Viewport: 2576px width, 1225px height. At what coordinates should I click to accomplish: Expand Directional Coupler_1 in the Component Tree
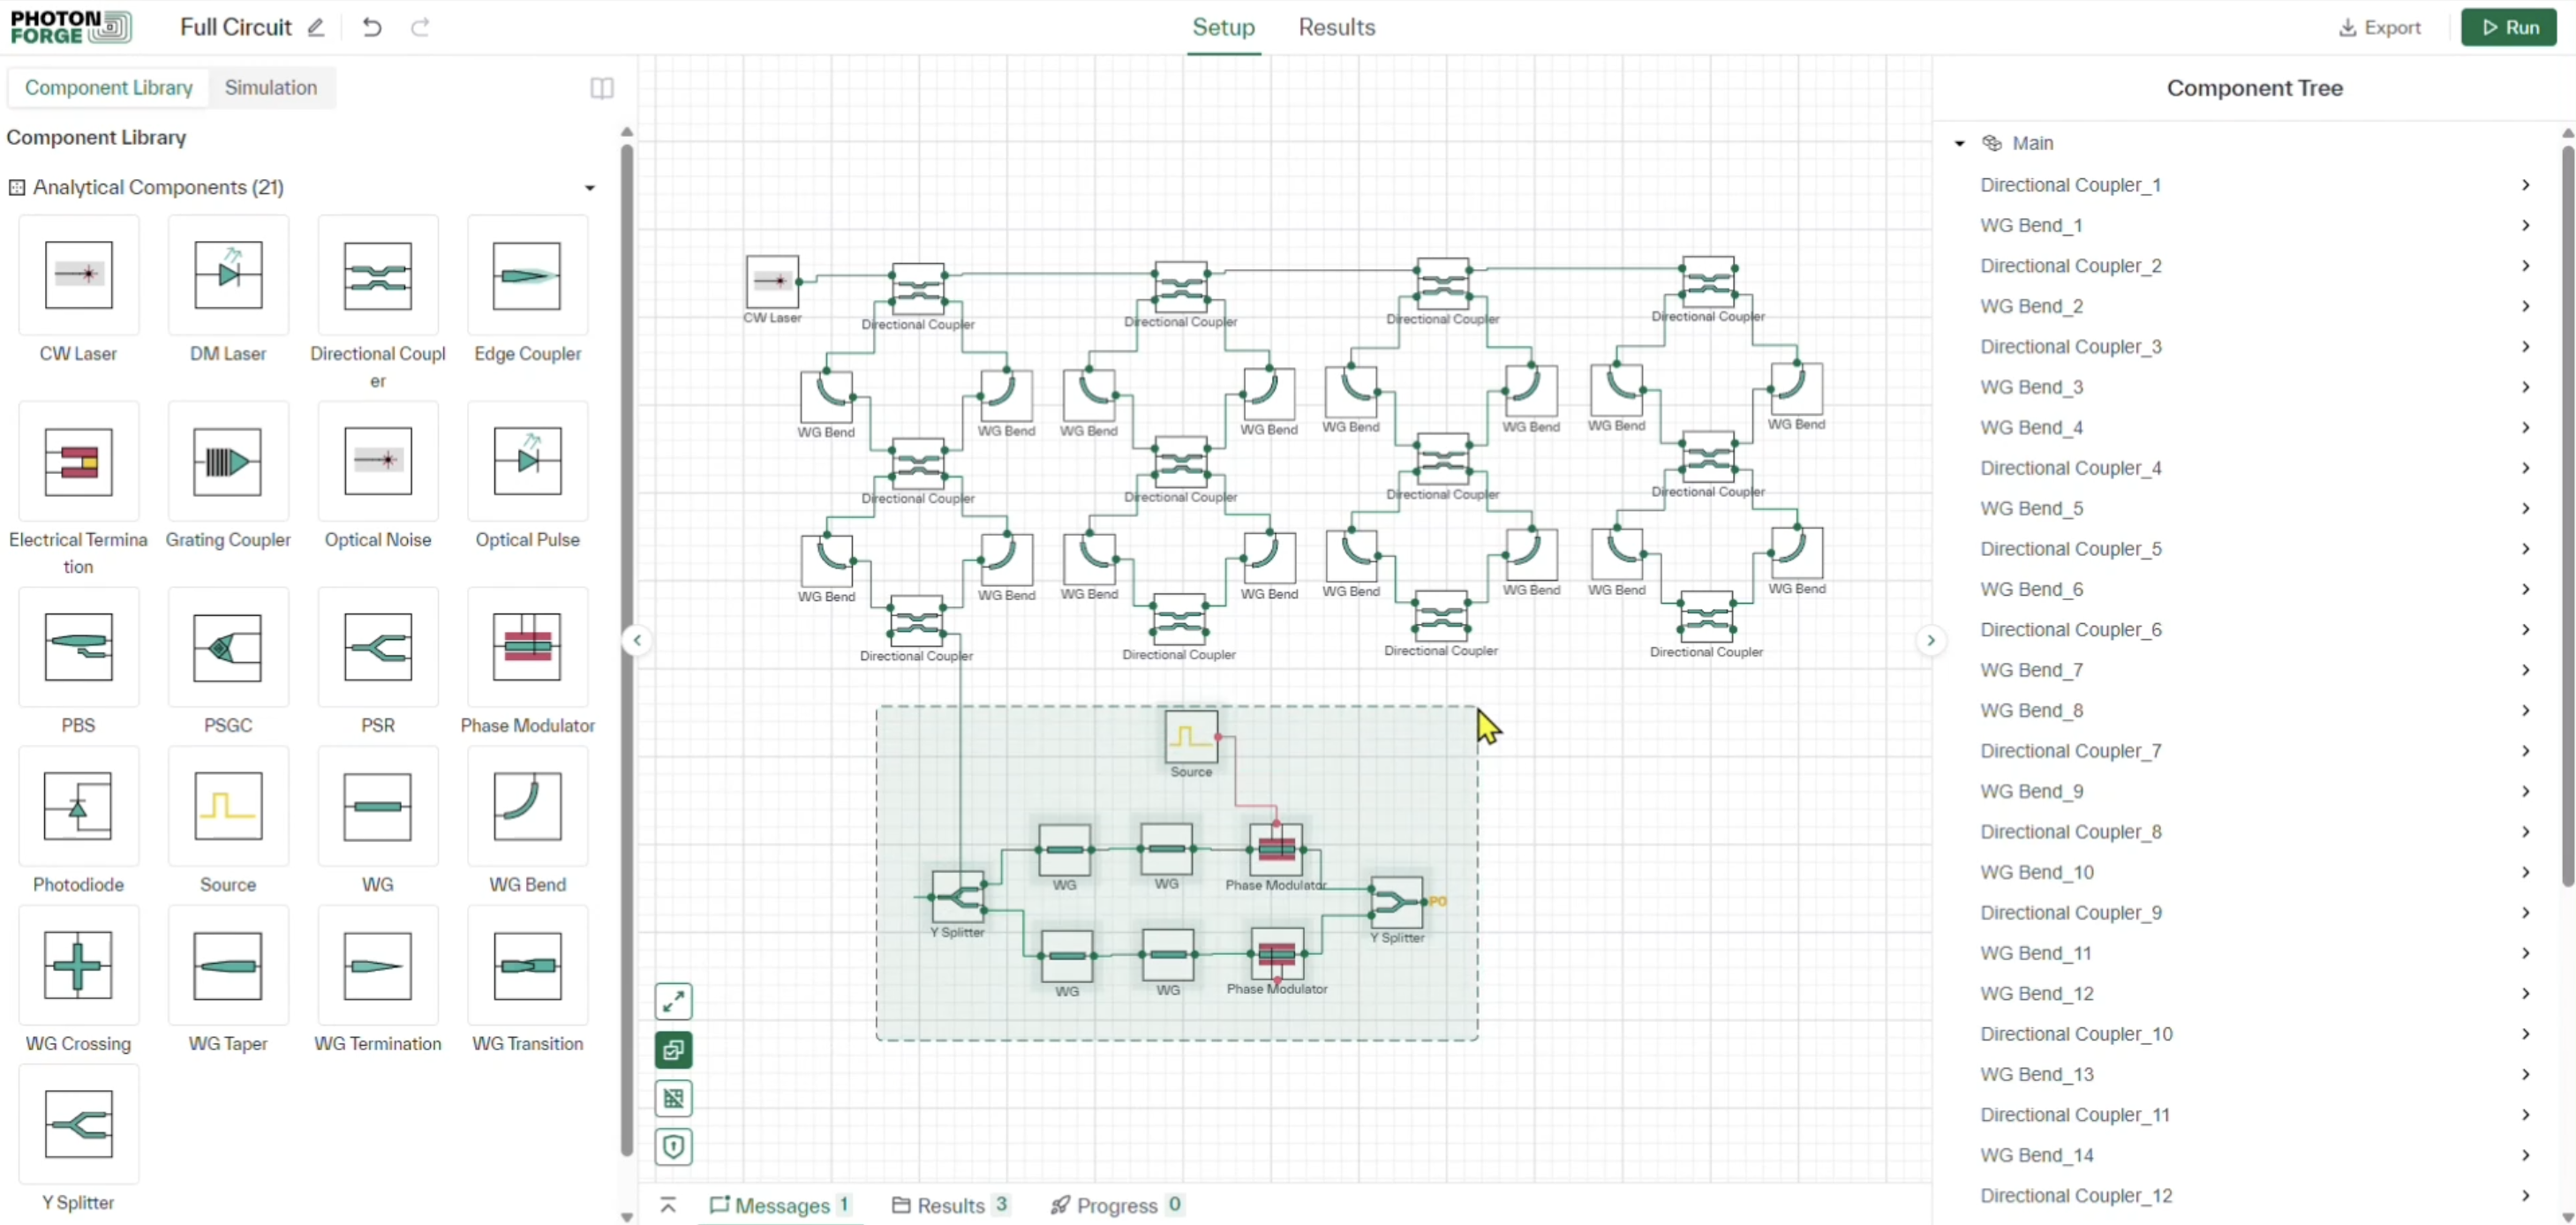pyautogui.click(x=2525, y=185)
